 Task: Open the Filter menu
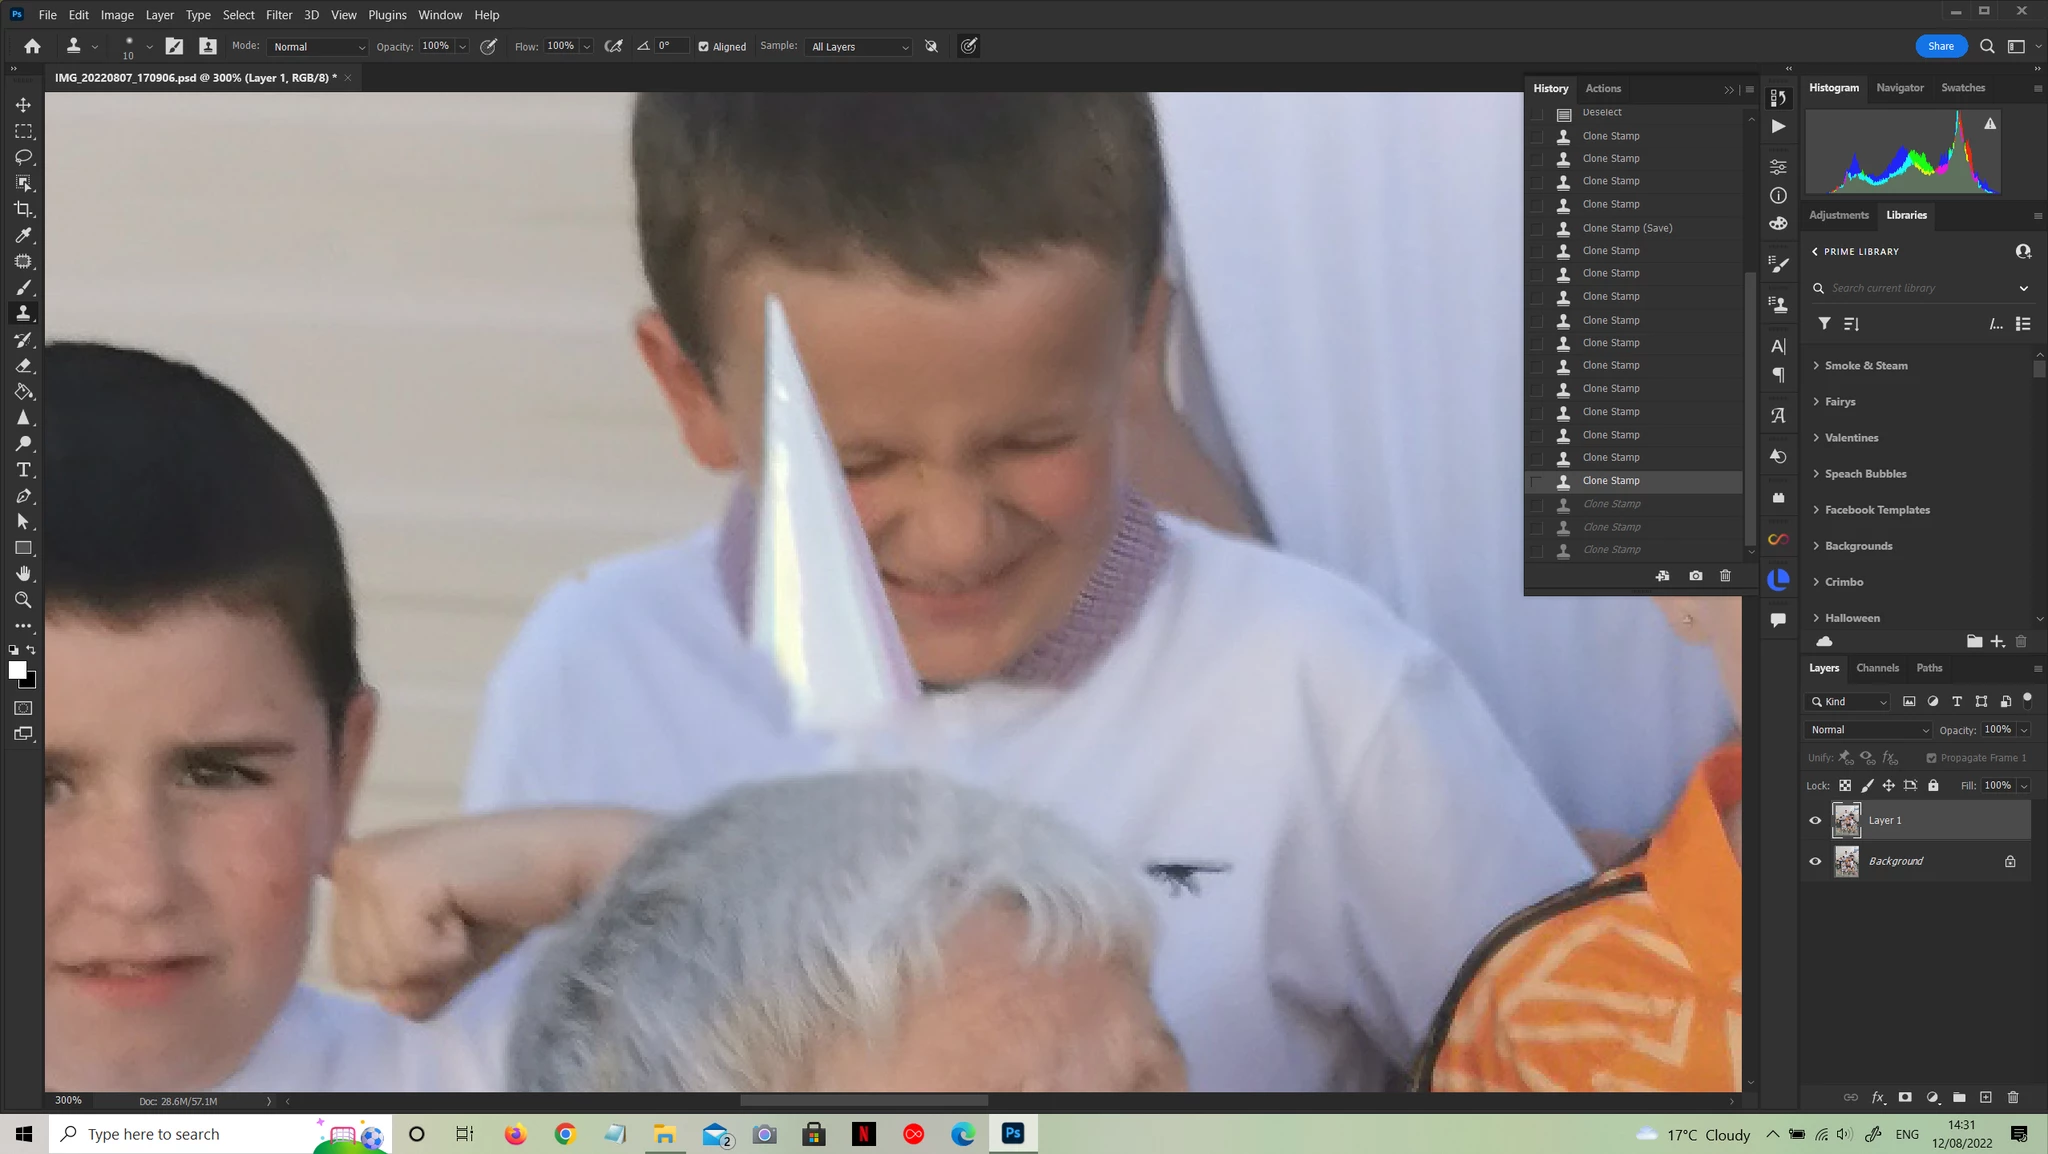(279, 15)
